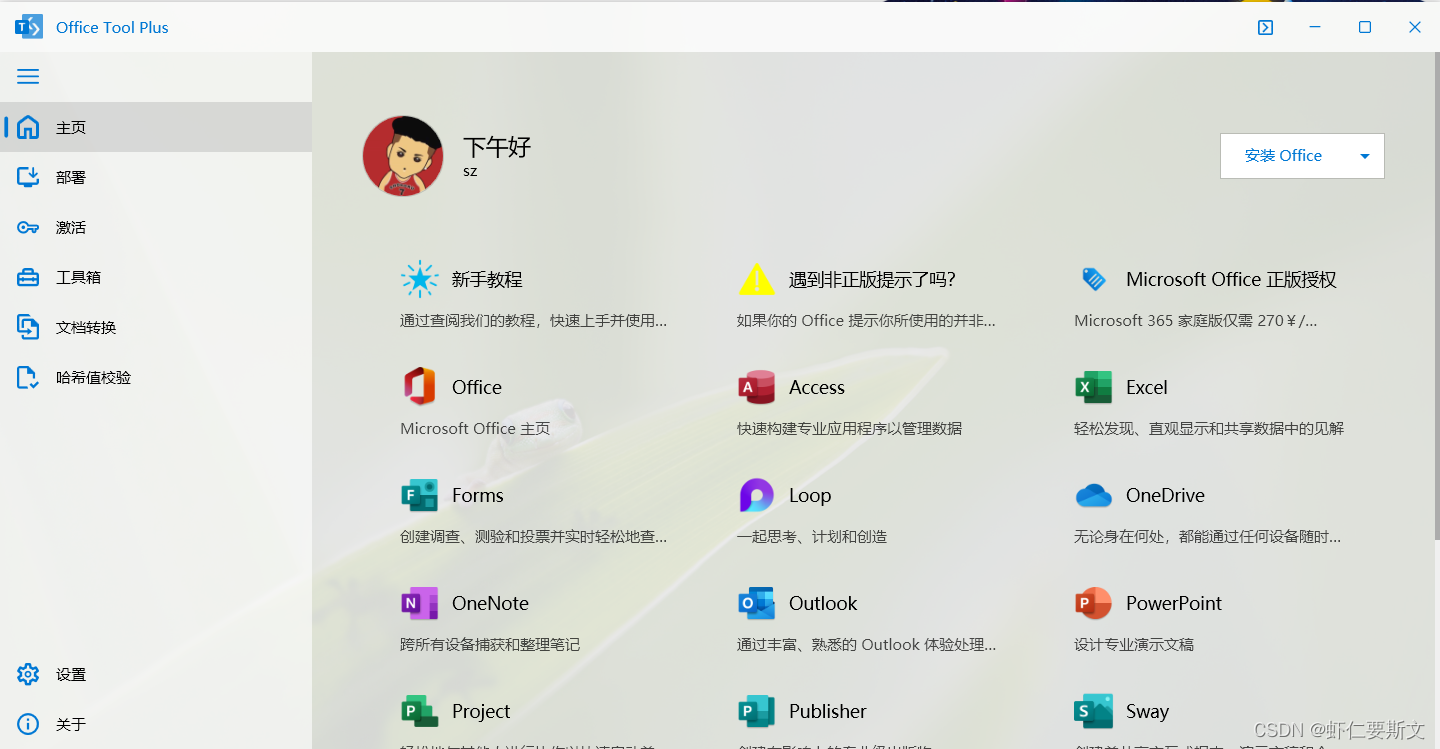This screenshot has width=1440, height=749.
Task: Open 工具箱 page in sidebar
Action: tap(156, 277)
